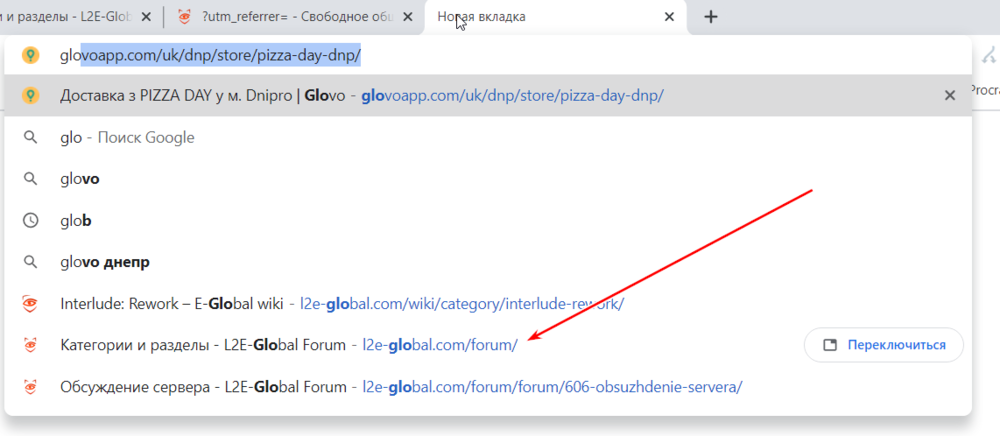
Task: Choose "glo - Поиск Google" search suggestion
Action: (127, 137)
